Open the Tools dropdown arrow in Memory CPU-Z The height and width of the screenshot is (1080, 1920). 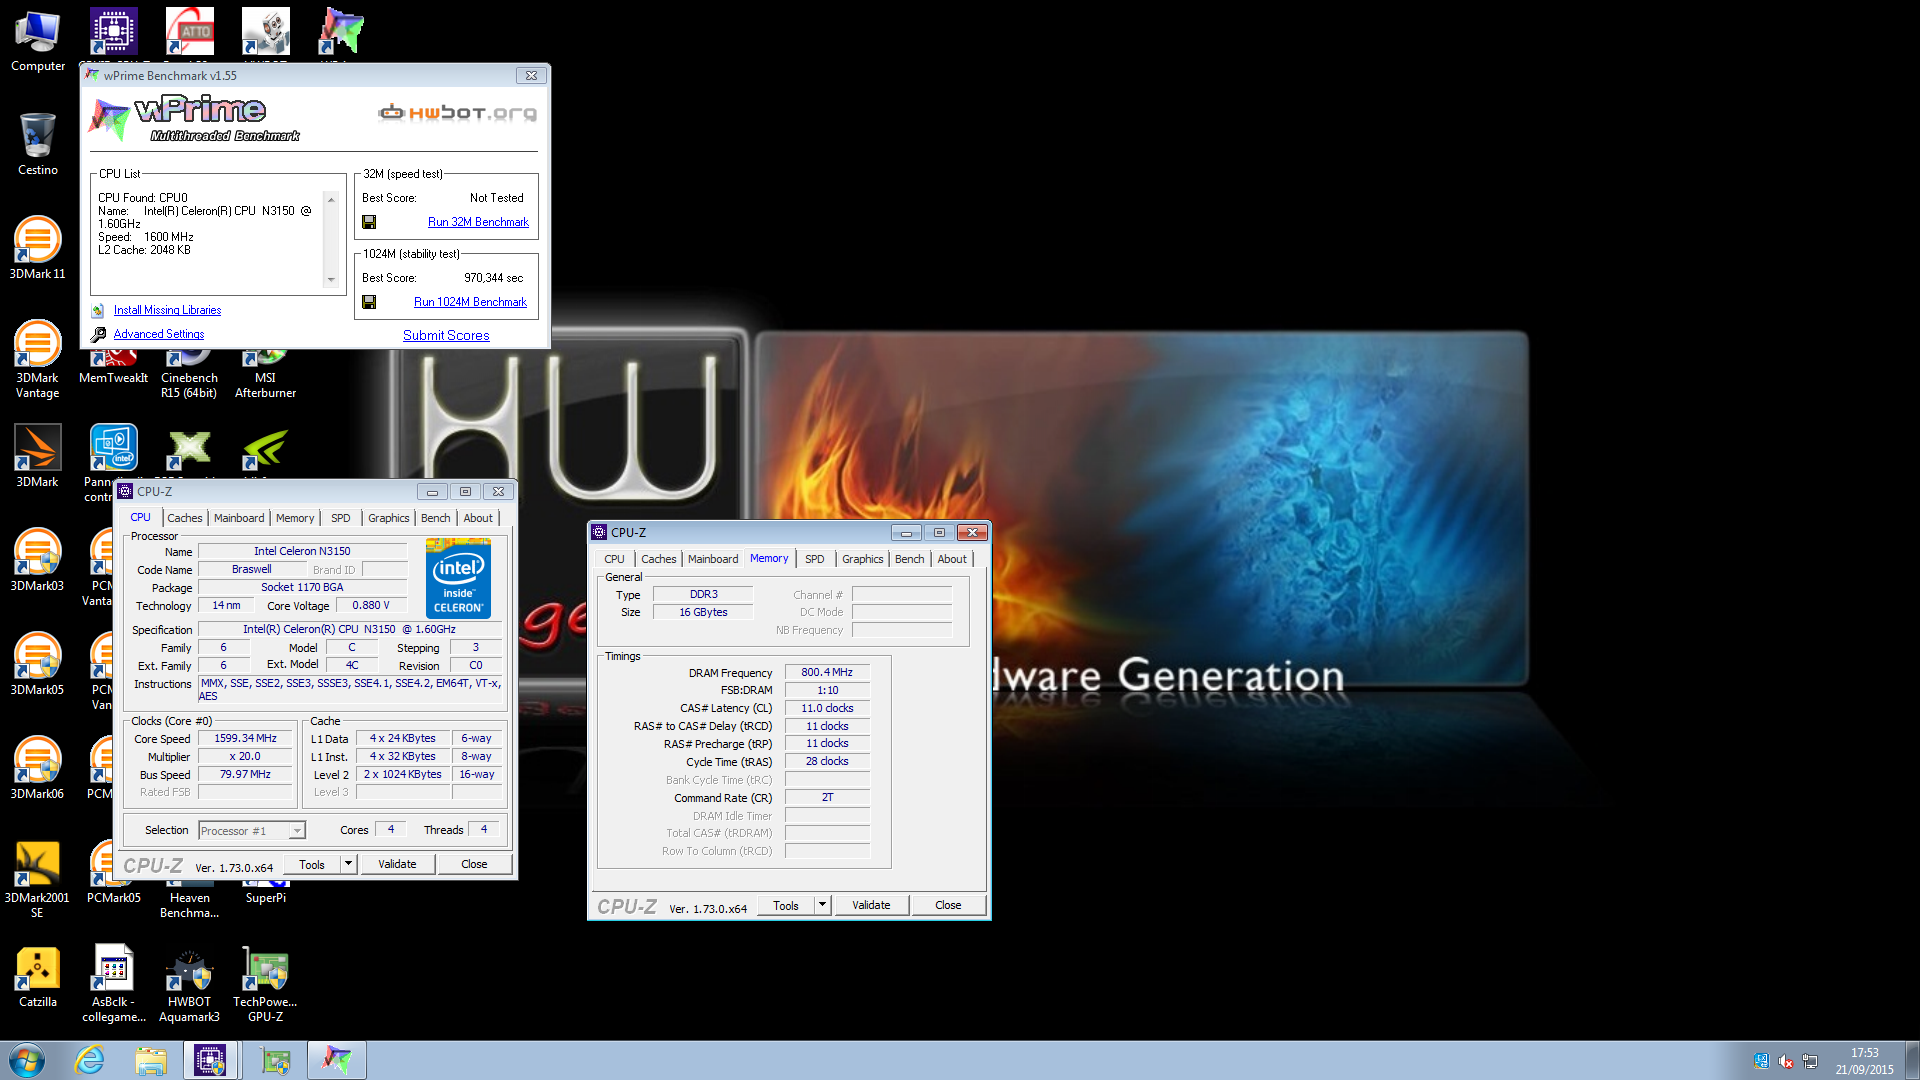(x=822, y=905)
